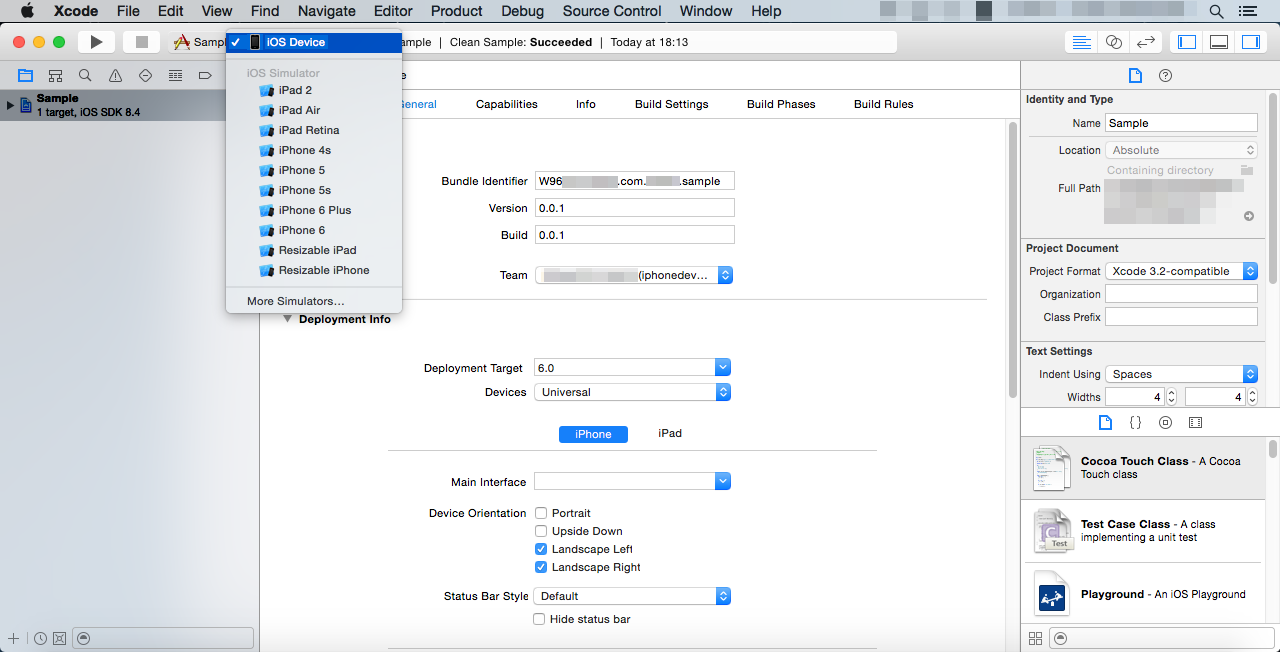Check the Hide status bar option
This screenshot has width=1280, height=652.
[x=540, y=619]
